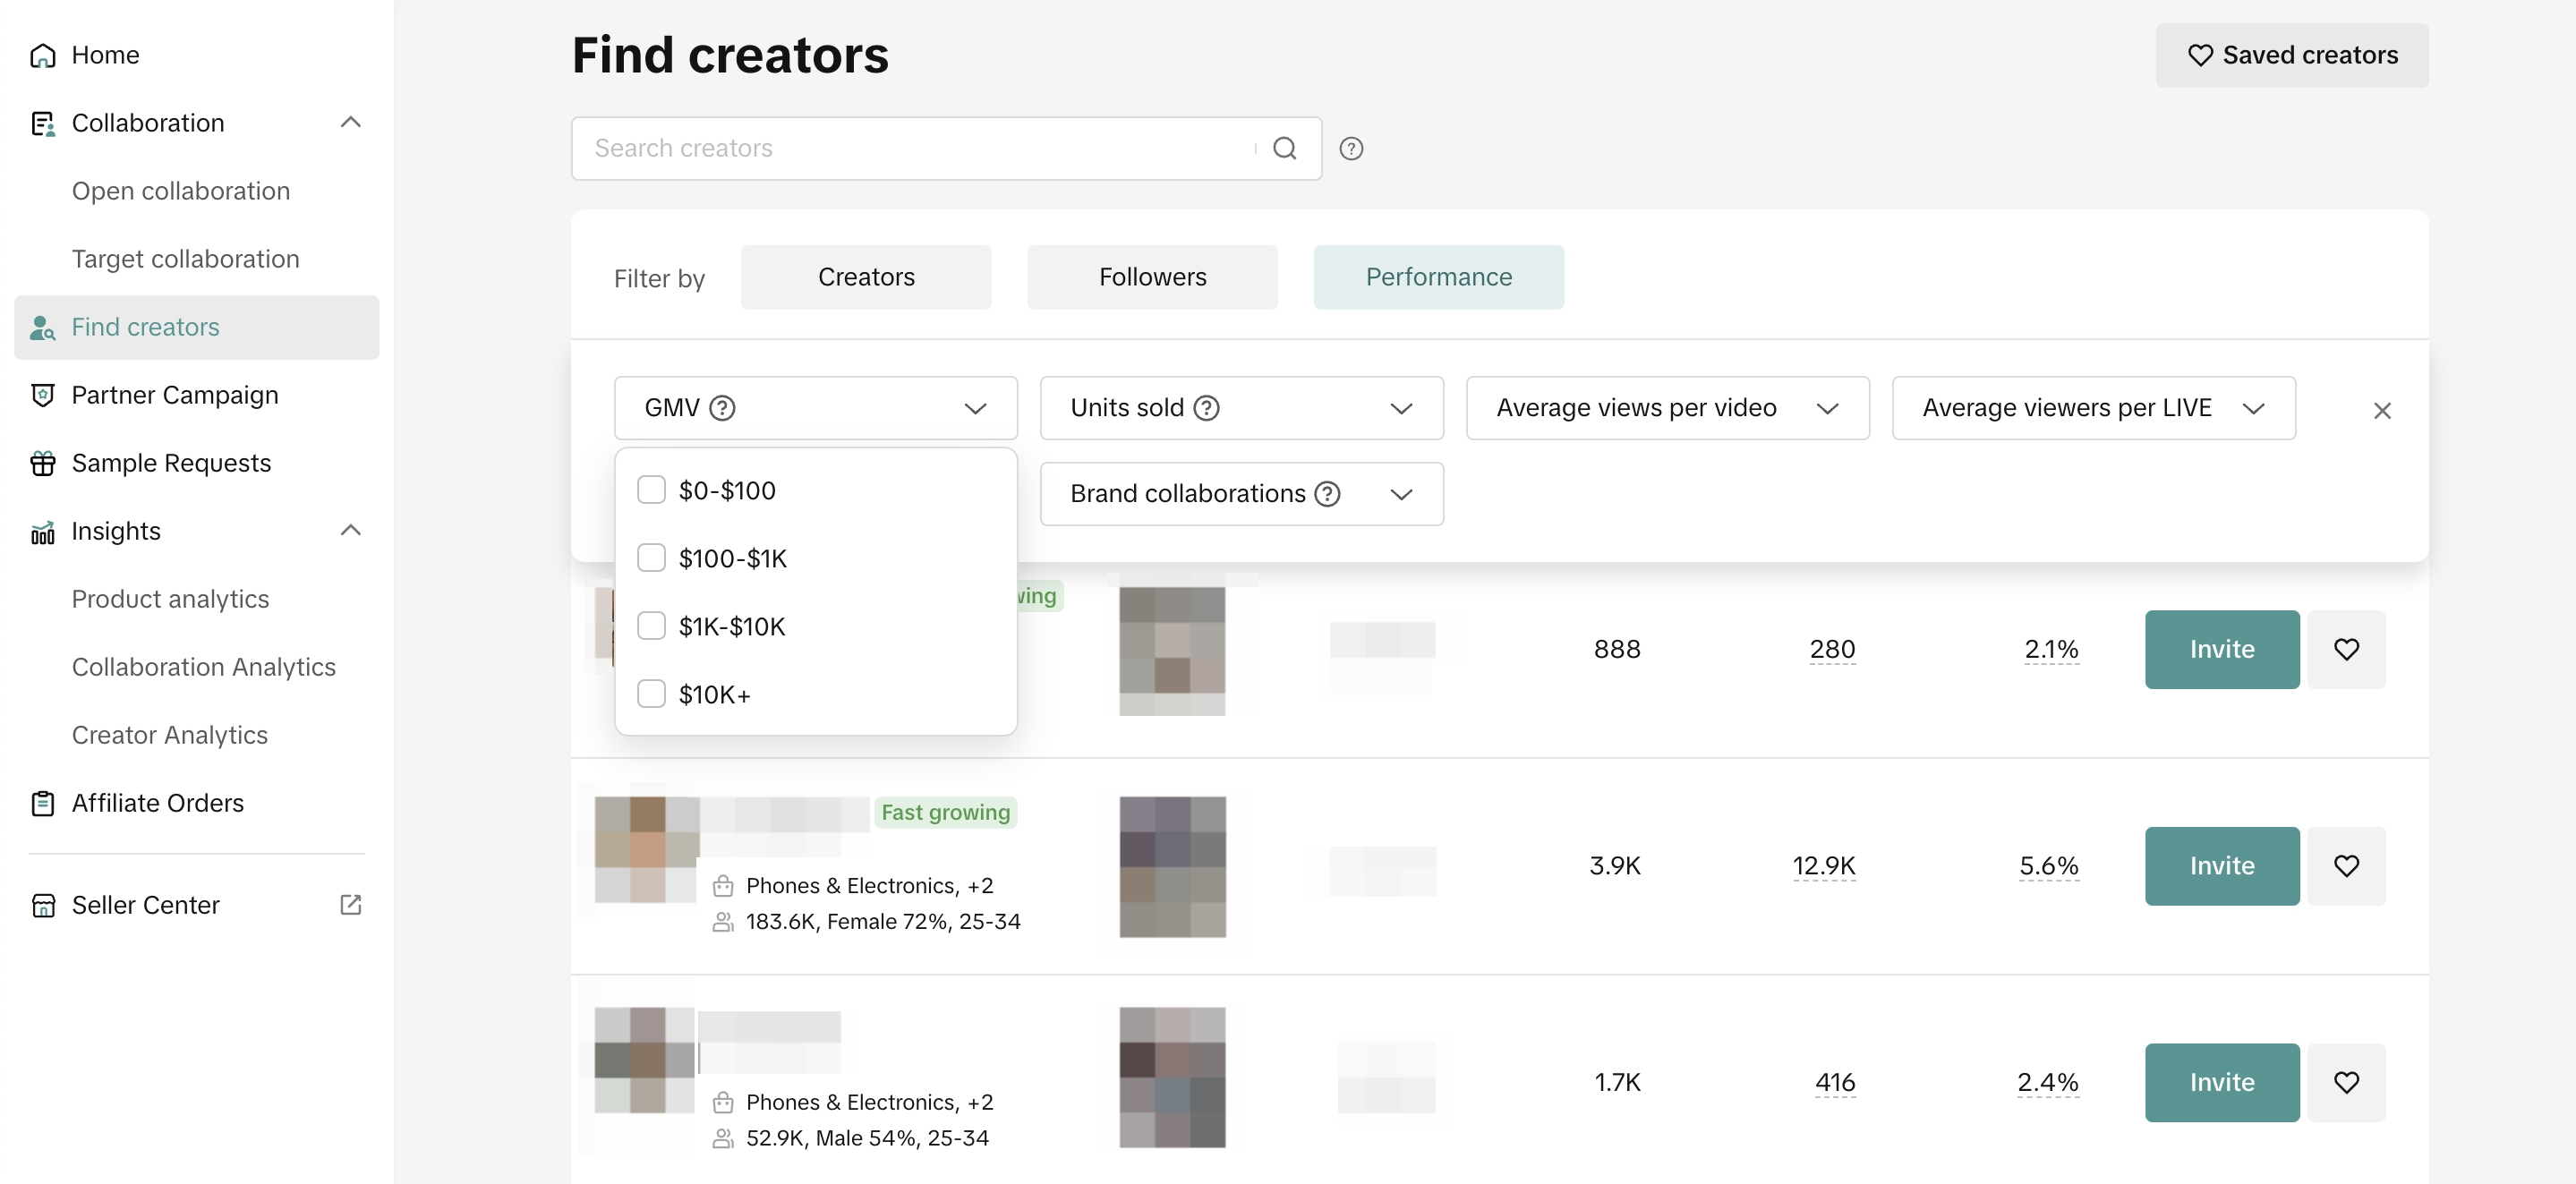Click the search magnifier icon
Viewport: 2576px width, 1184px height.
click(1284, 148)
